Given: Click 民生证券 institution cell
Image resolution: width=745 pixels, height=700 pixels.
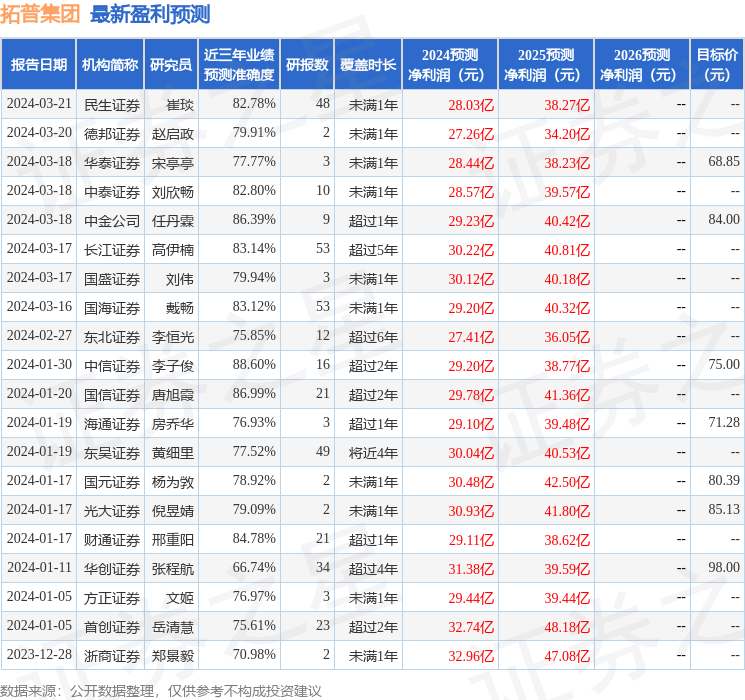Looking at the screenshot, I should tap(112, 105).
